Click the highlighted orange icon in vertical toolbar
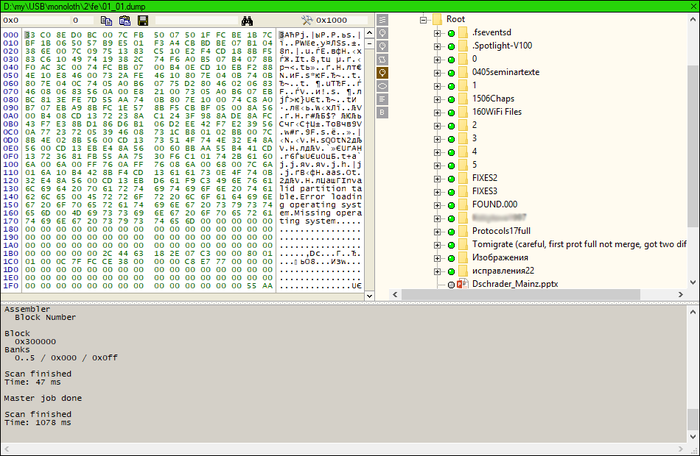700x456 pixels. tap(381, 73)
